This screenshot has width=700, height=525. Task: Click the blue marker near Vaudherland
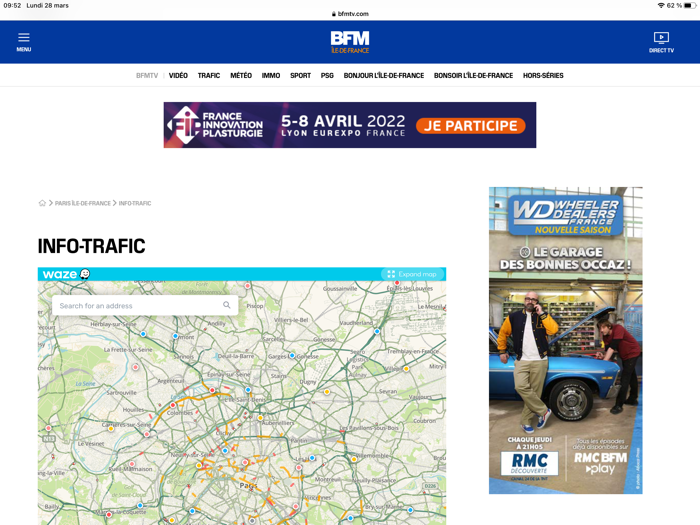pyautogui.click(x=377, y=331)
